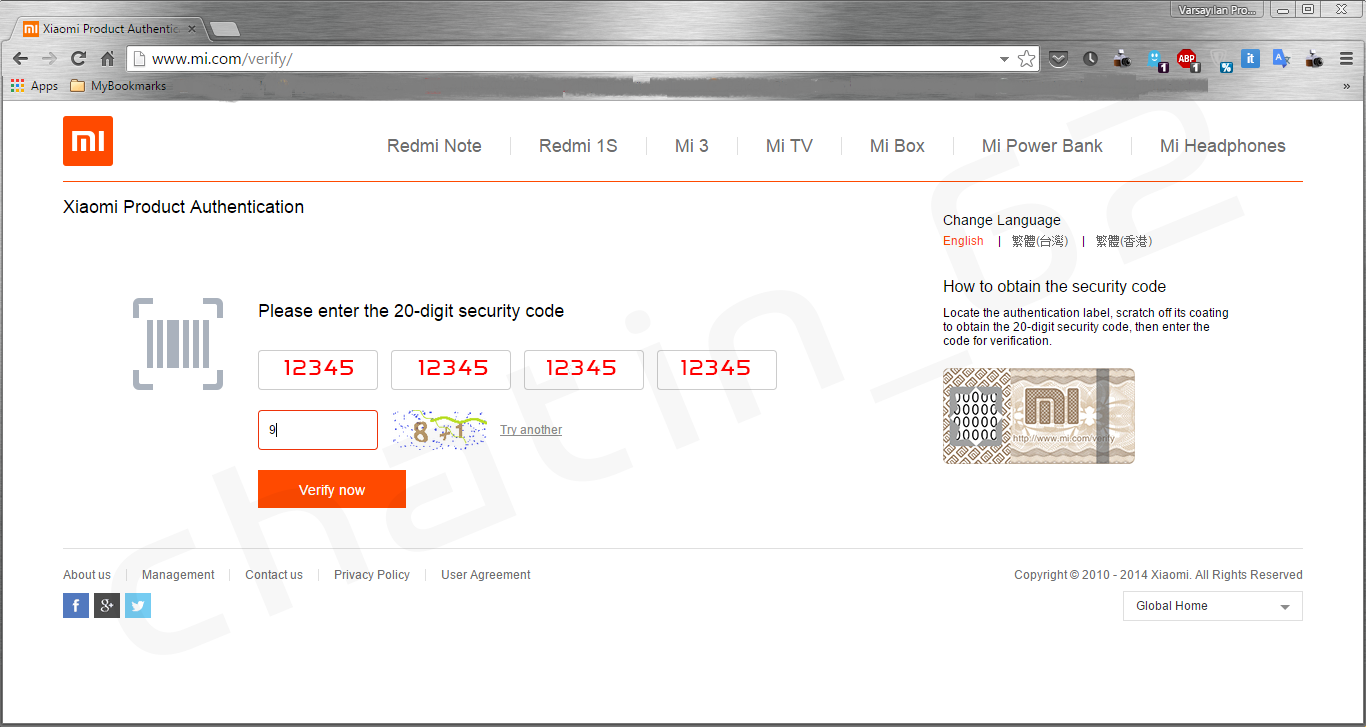
Task: Open a new browser tab
Action: 225,29
